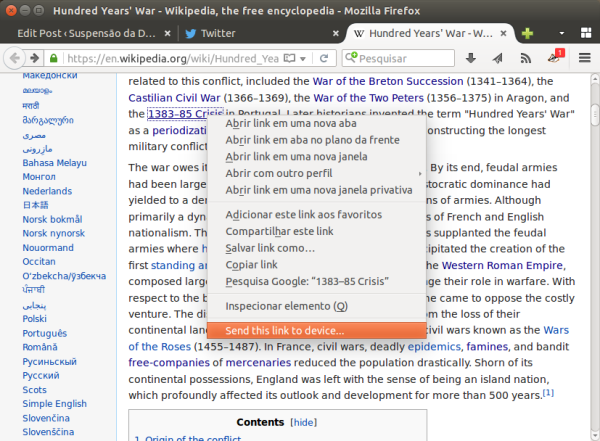Choose Abrir link em aba no plano da frente
Screen dimensions: 600x441
(317, 140)
